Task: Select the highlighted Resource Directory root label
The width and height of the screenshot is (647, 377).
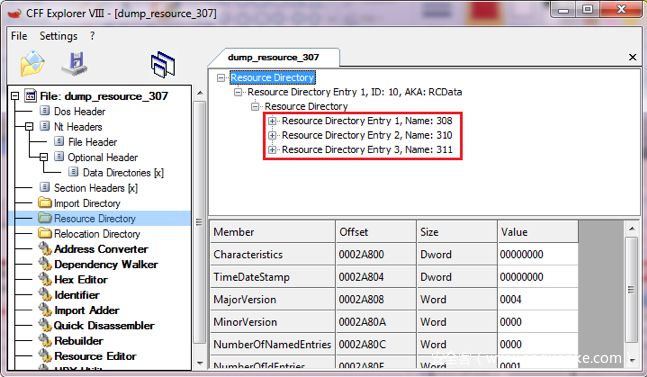Action: point(272,78)
